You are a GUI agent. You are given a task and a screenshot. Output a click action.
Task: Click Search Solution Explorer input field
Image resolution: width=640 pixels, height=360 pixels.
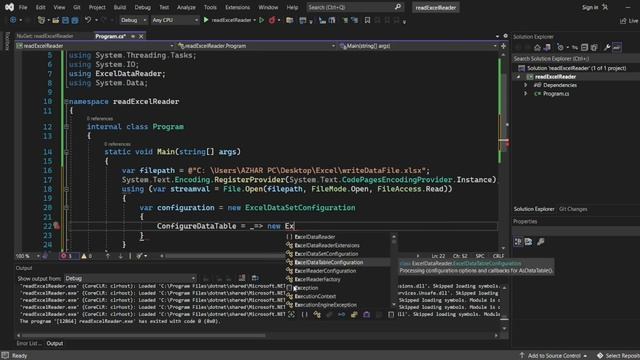tap(575, 58)
